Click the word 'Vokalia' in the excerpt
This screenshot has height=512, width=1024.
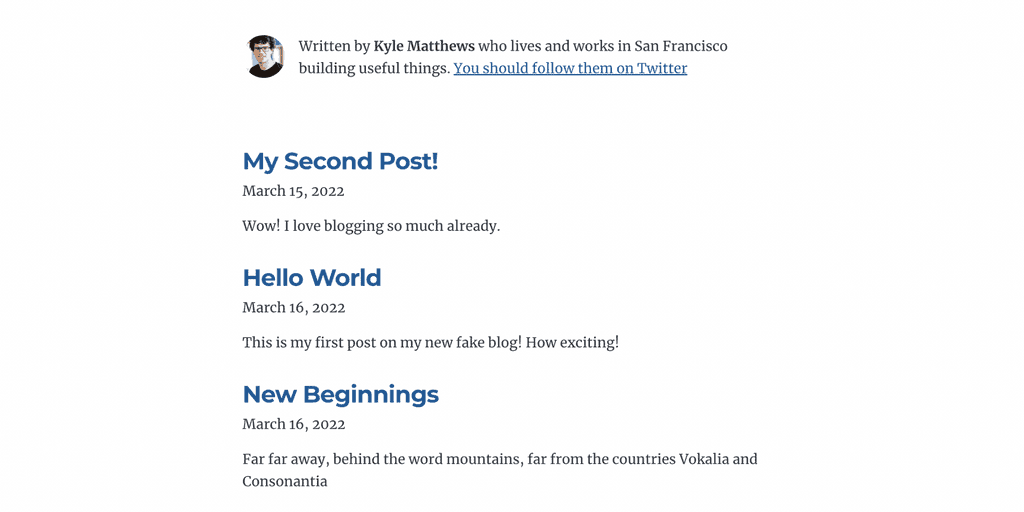click(x=705, y=459)
